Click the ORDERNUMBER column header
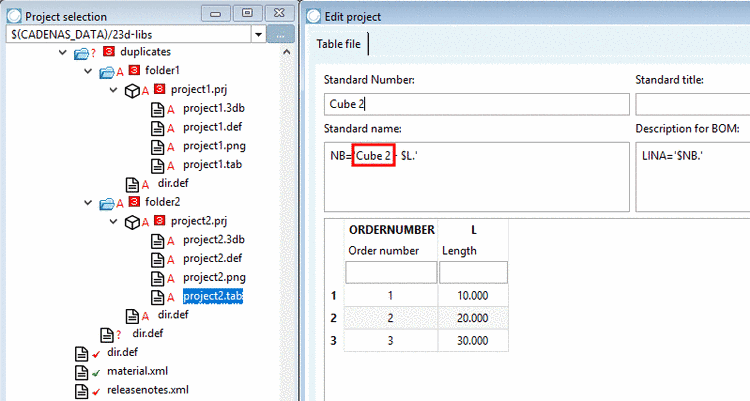The width and height of the screenshot is (750, 401). pyautogui.click(x=391, y=230)
